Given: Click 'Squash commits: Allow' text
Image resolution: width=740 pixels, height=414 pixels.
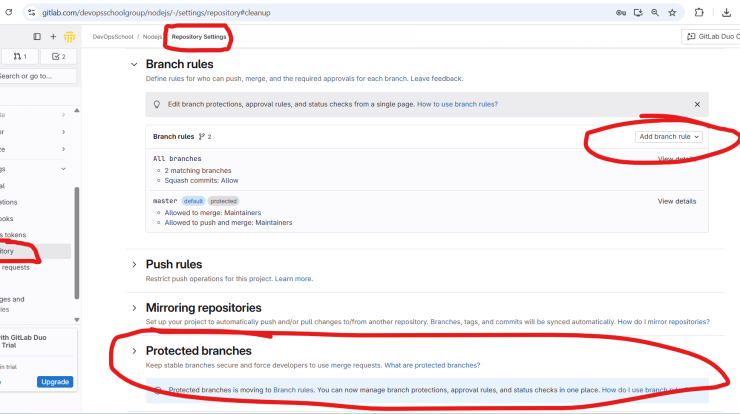Looking at the screenshot, I should click(x=202, y=180).
